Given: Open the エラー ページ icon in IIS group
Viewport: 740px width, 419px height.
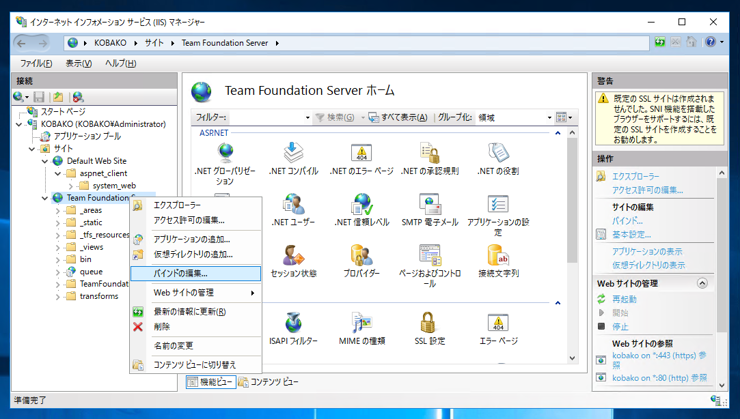Looking at the screenshot, I should click(498, 328).
